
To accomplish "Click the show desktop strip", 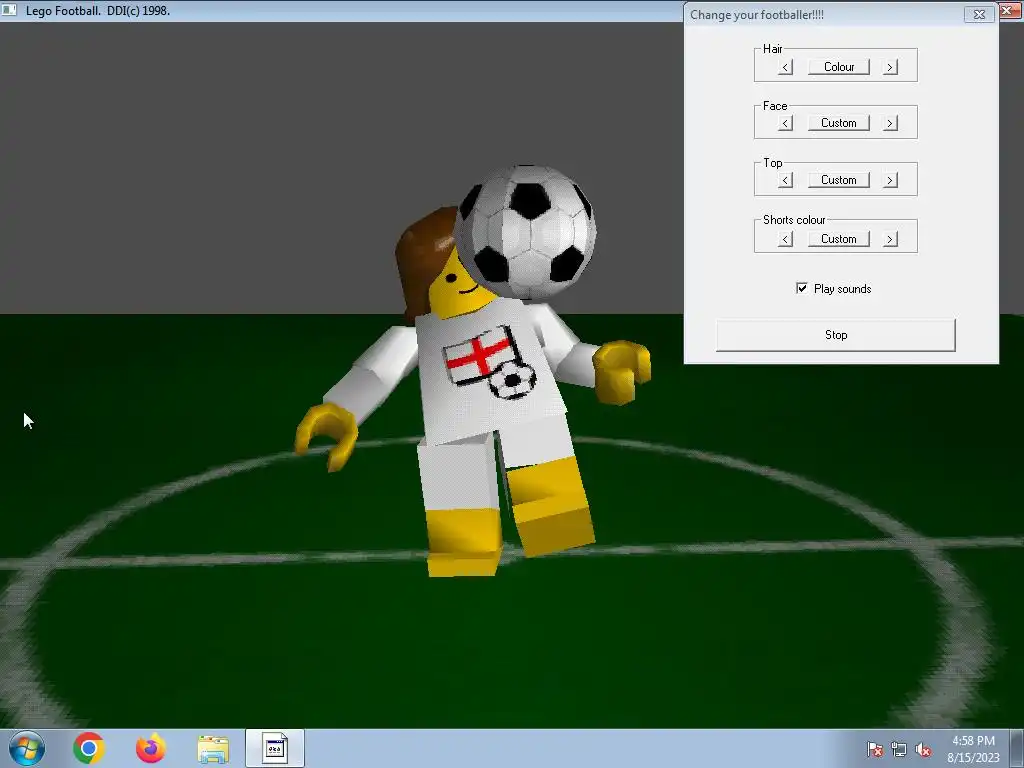I will tap(1018, 748).
